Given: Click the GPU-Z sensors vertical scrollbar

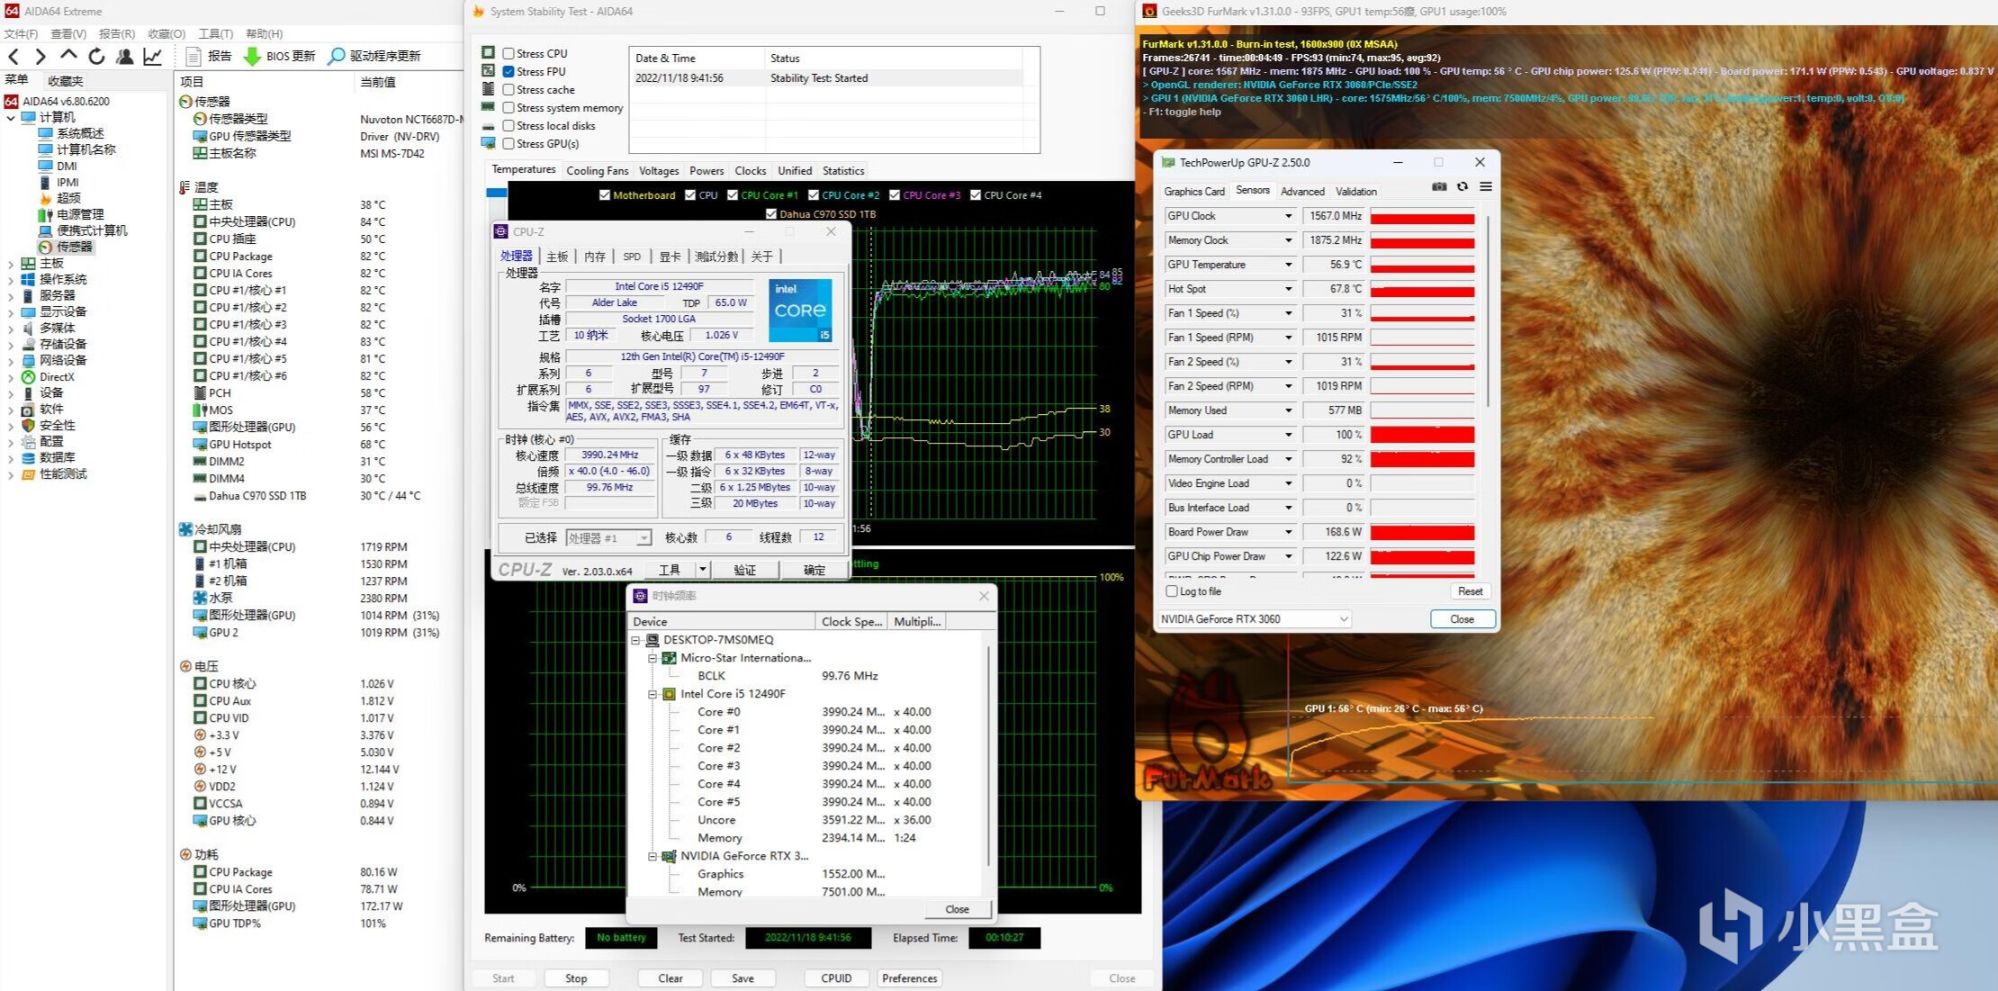Looking at the screenshot, I should pos(1488,311).
